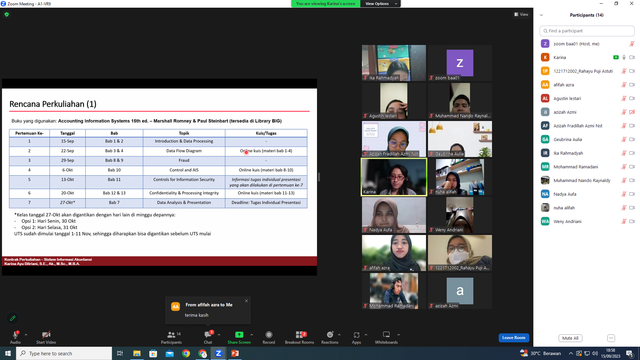Image resolution: width=640 pixels, height=360 pixels.
Task: Click the azizah Azmi avatar tile
Action: 460,291
